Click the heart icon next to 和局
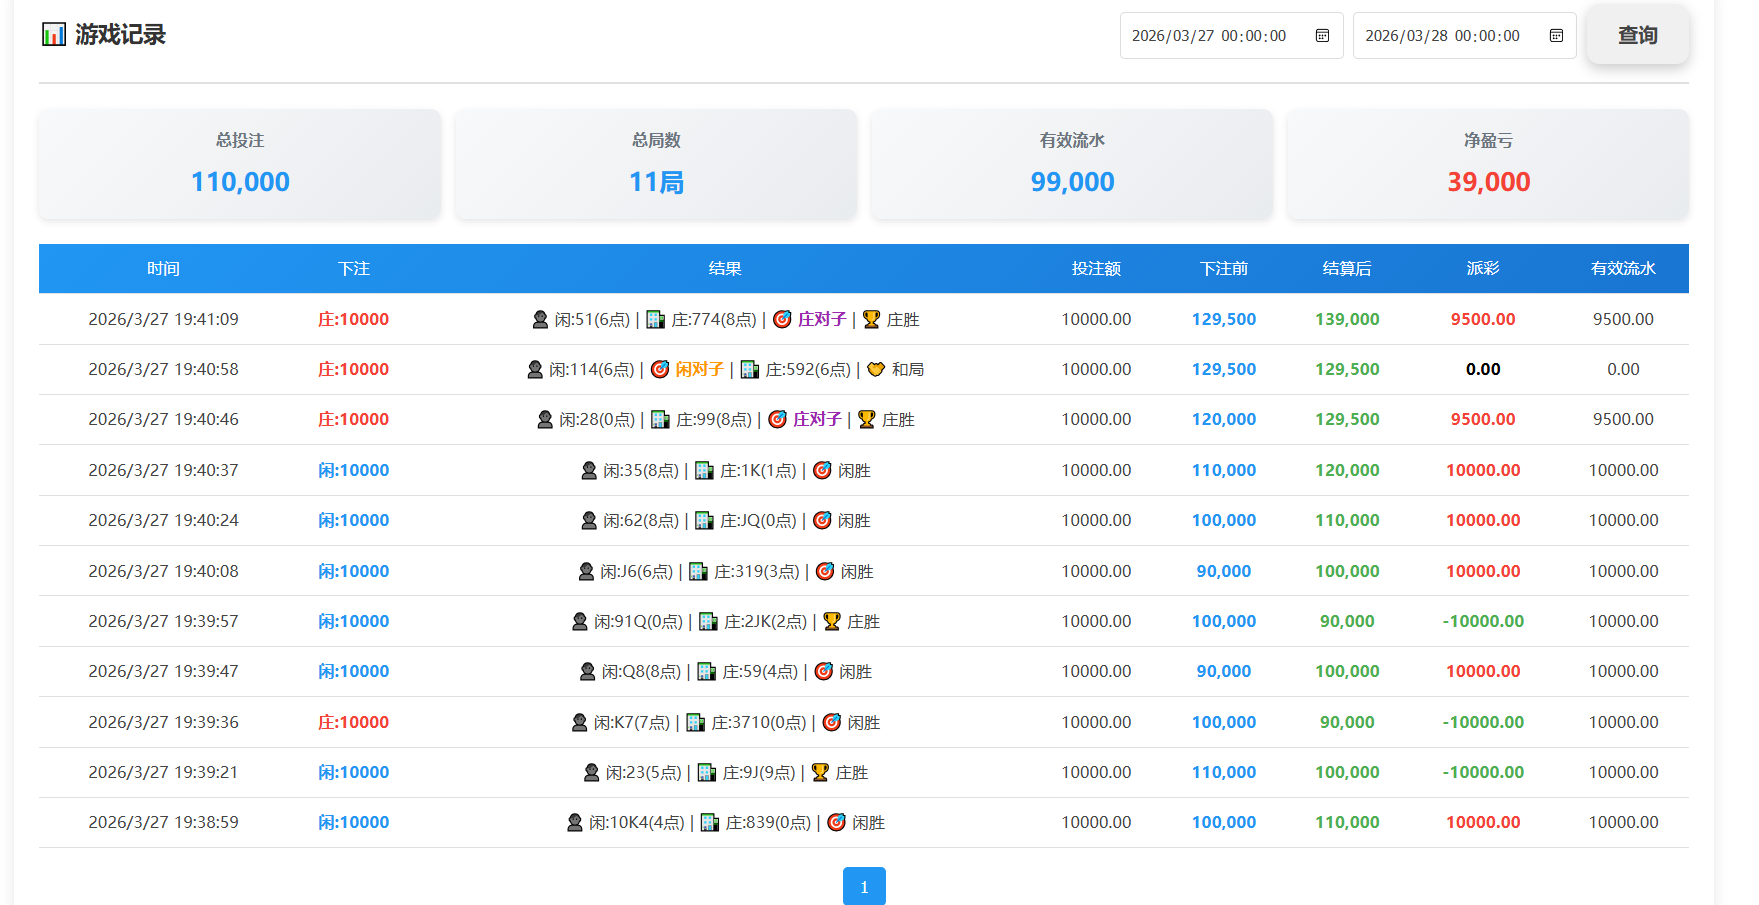Screen dimensions: 1759x905 click(x=876, y=369)
